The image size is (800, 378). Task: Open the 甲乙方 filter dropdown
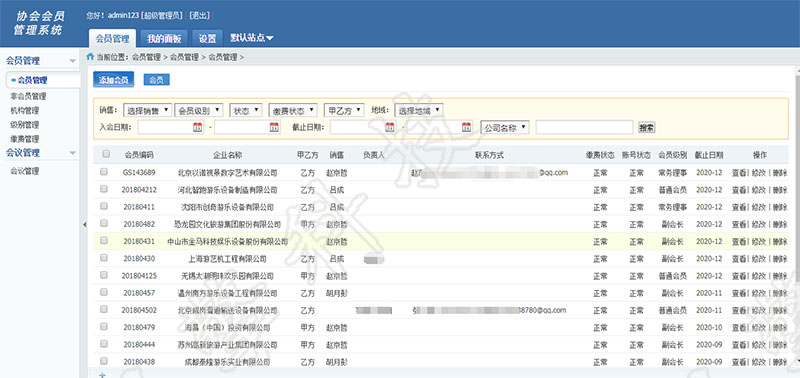[x=344, y=110]
